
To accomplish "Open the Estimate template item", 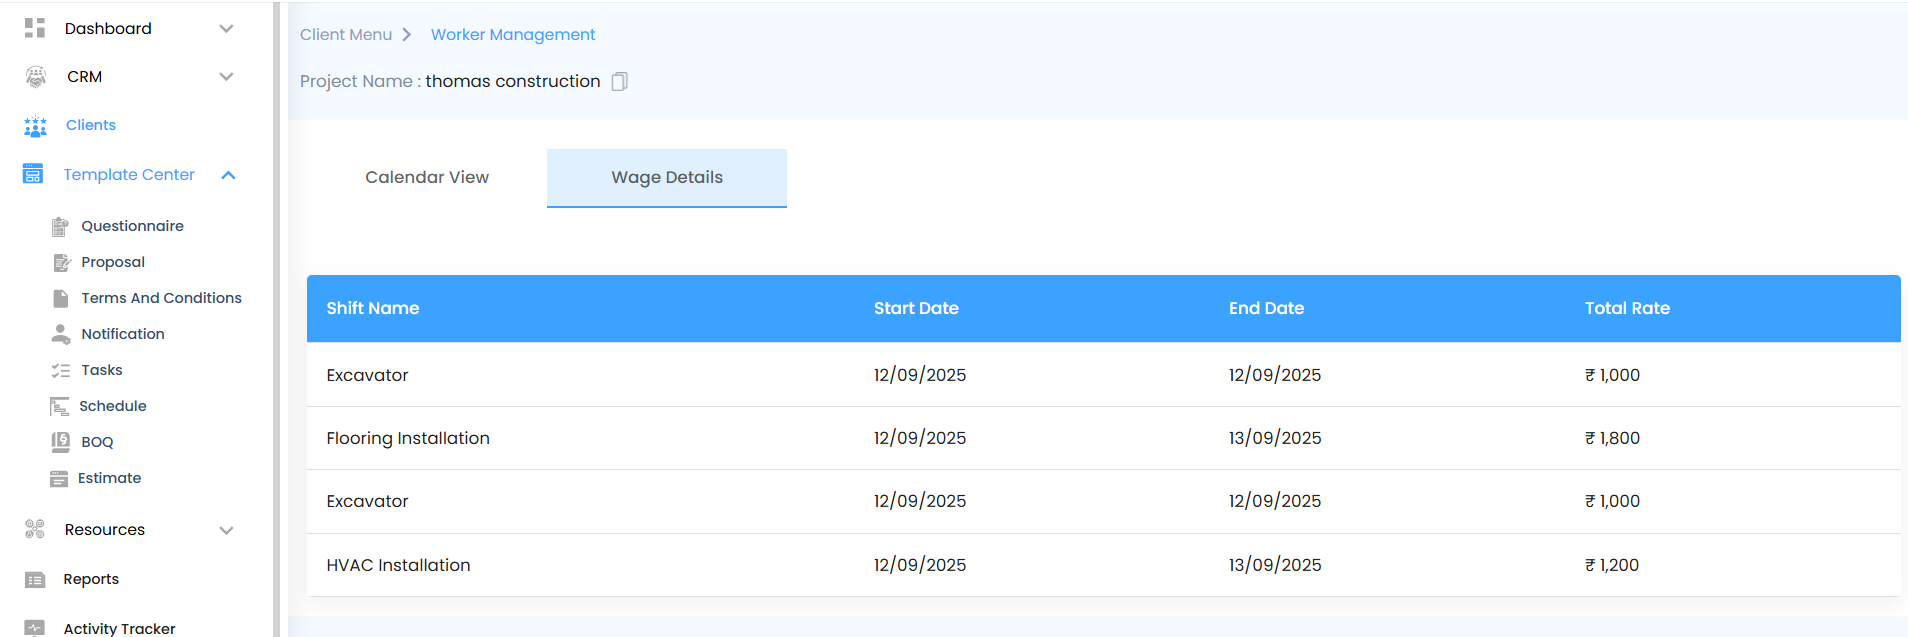I will click(110, 478).
